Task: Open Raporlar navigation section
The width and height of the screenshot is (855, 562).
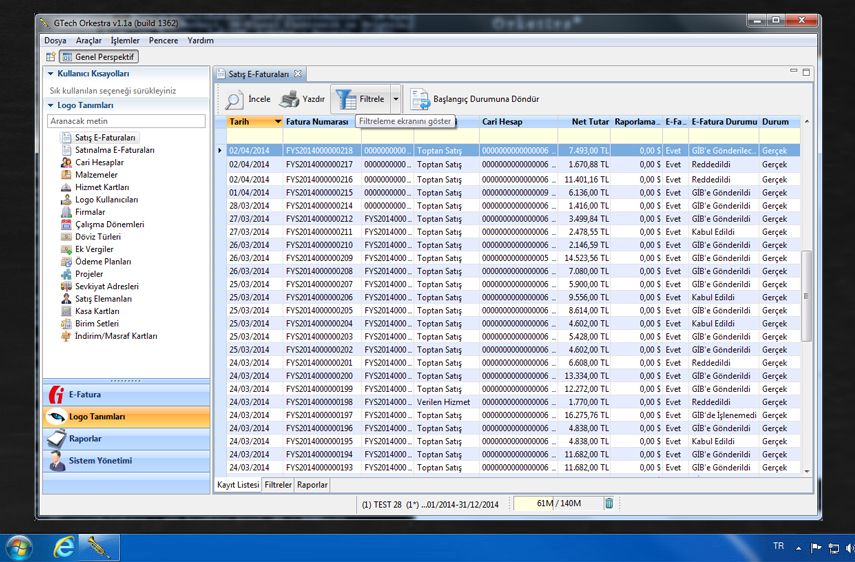Action: point(126,439)
